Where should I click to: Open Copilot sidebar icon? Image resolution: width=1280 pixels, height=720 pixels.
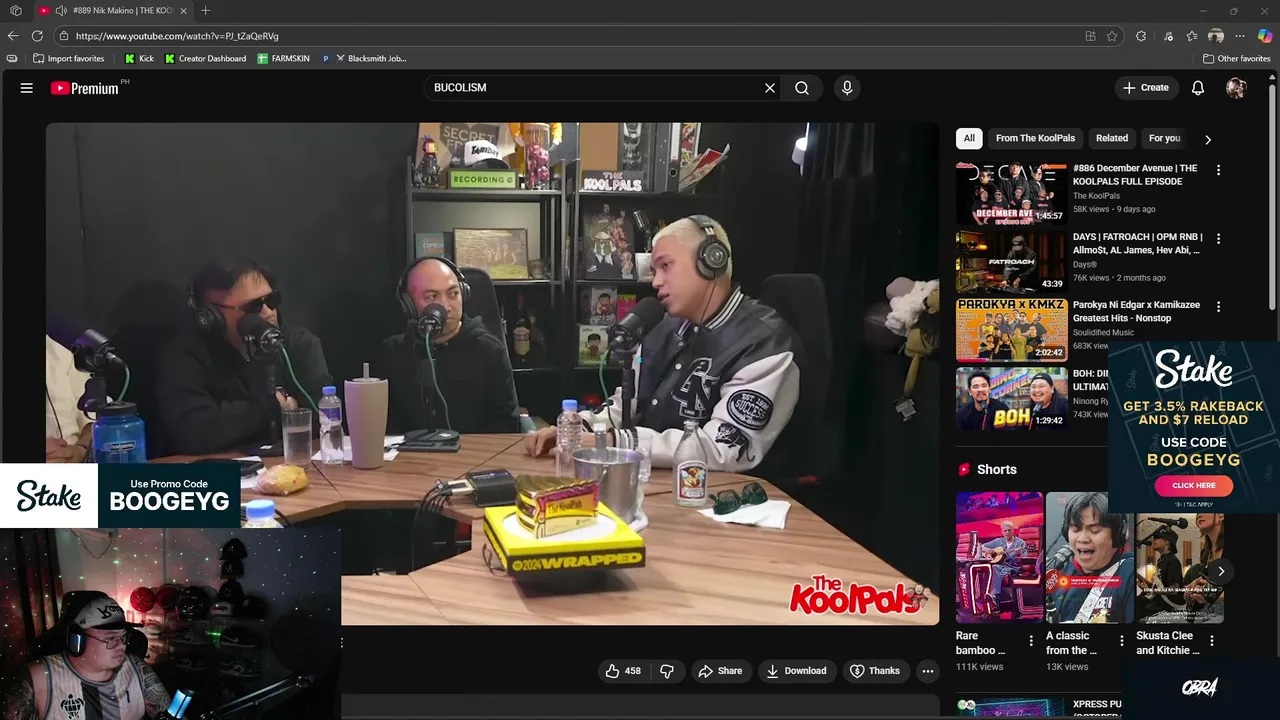(x=1265, y=36)
